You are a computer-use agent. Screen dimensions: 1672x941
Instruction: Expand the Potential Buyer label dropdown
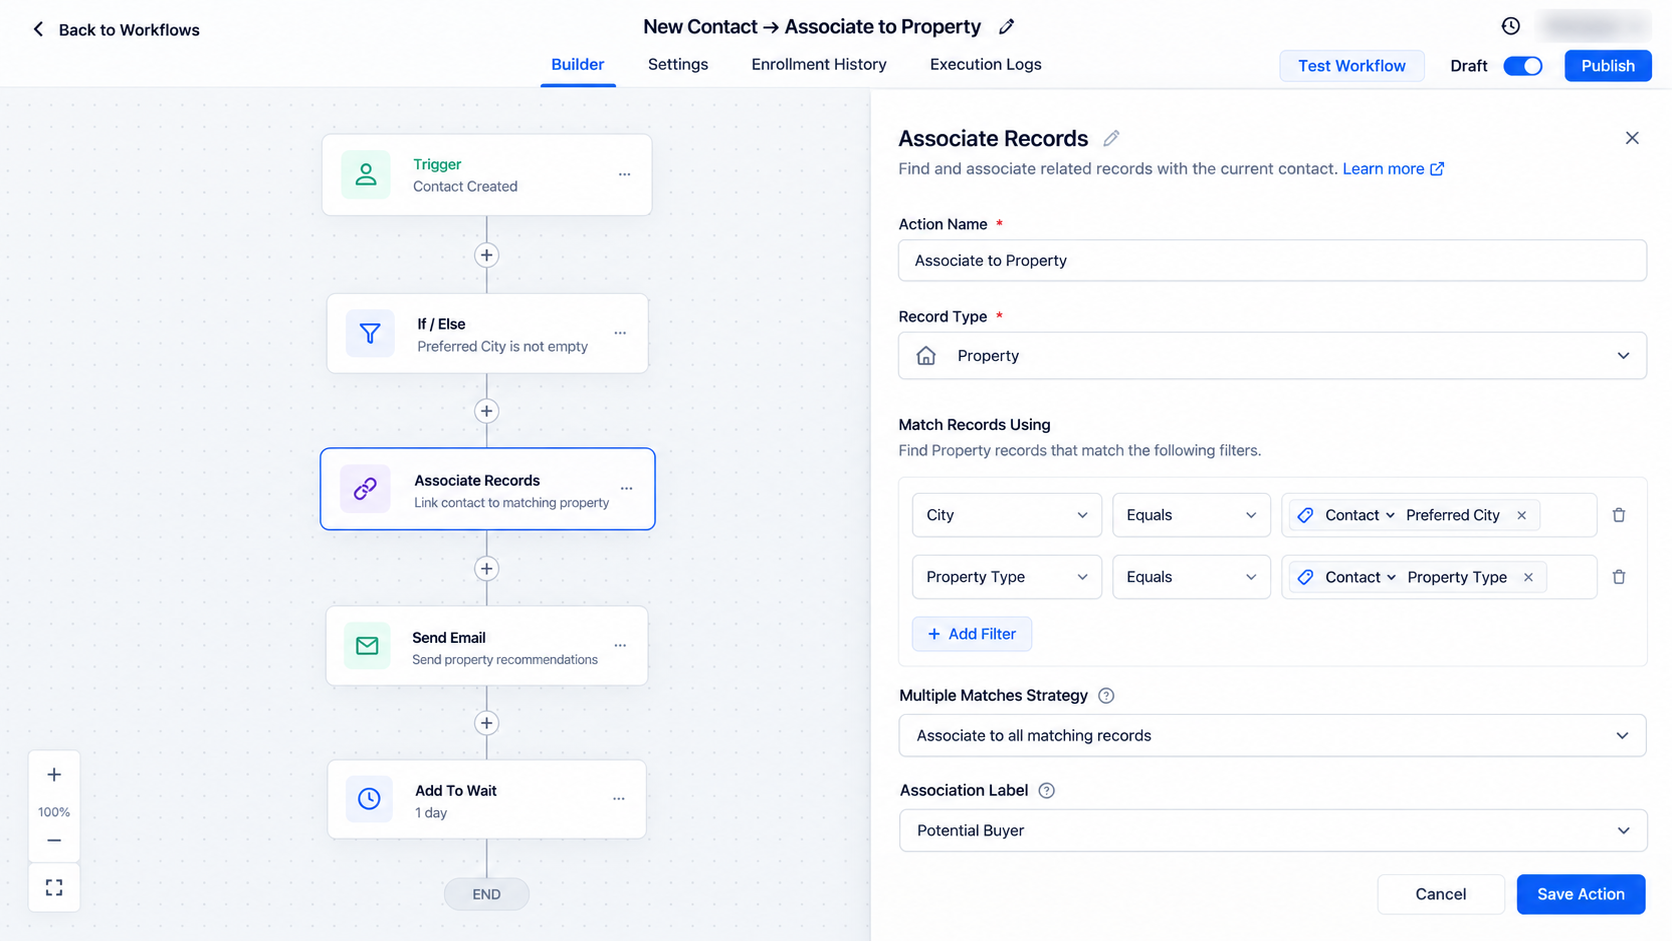(1272, 831)
